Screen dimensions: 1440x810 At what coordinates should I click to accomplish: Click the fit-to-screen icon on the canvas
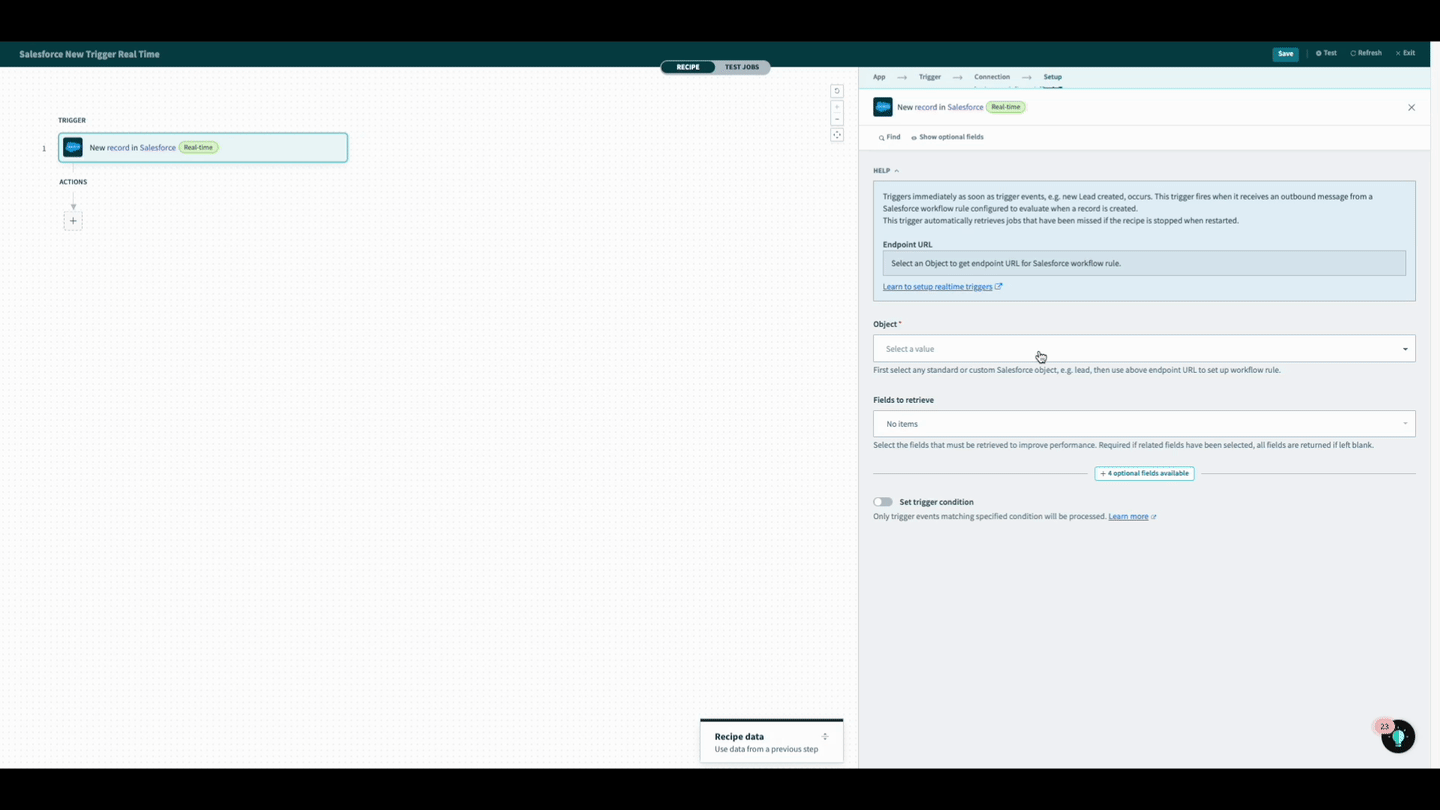point(837,135)
